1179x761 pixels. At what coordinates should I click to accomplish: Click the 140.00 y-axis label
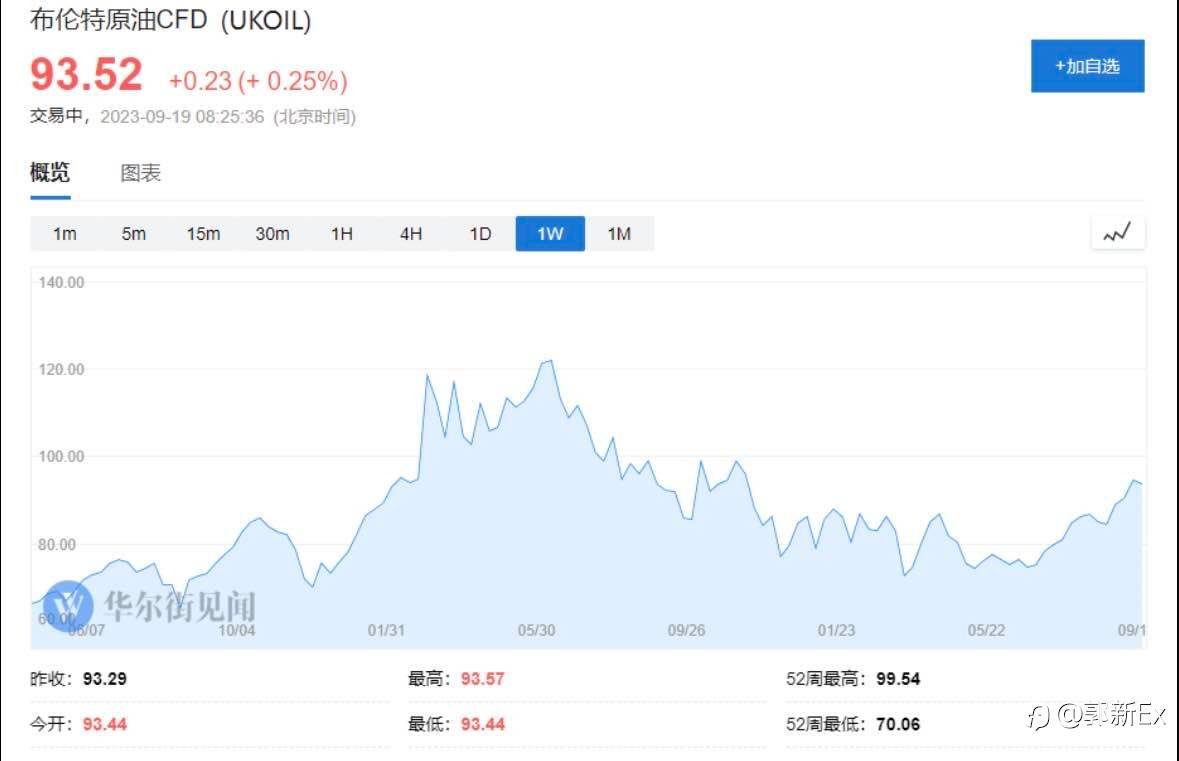point(62,283)
